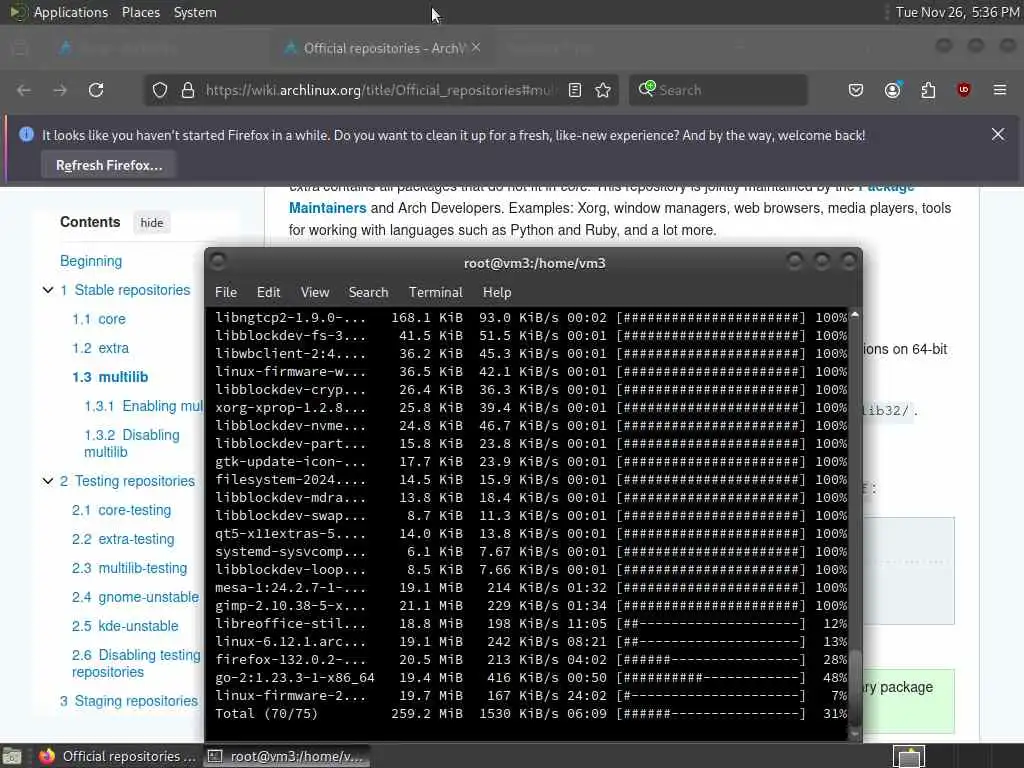Select the Official repositories browser tab

(x=382, y=48)
